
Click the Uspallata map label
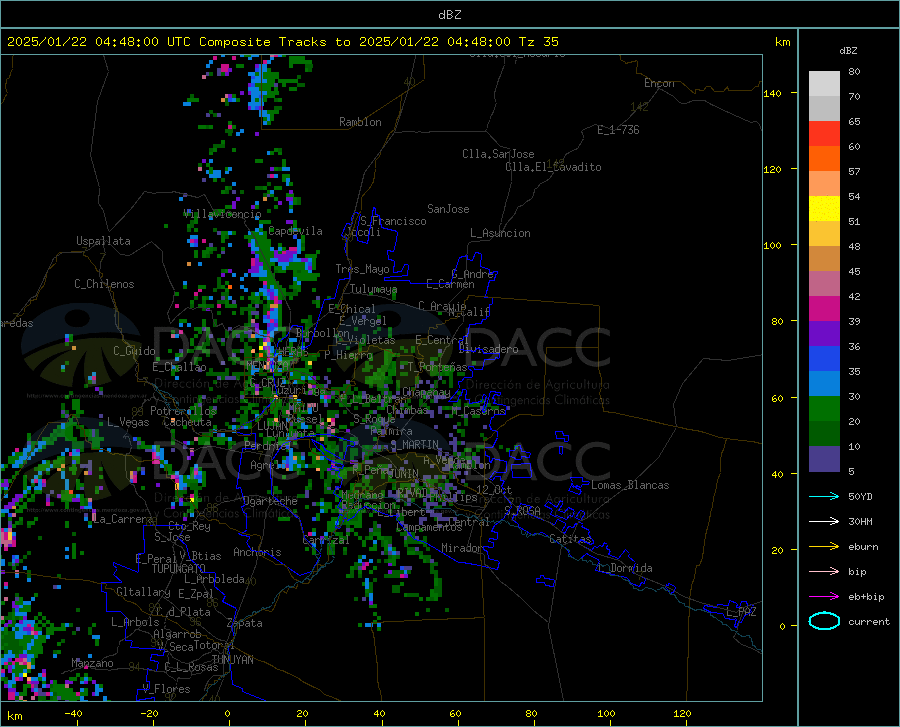[103, 242]
